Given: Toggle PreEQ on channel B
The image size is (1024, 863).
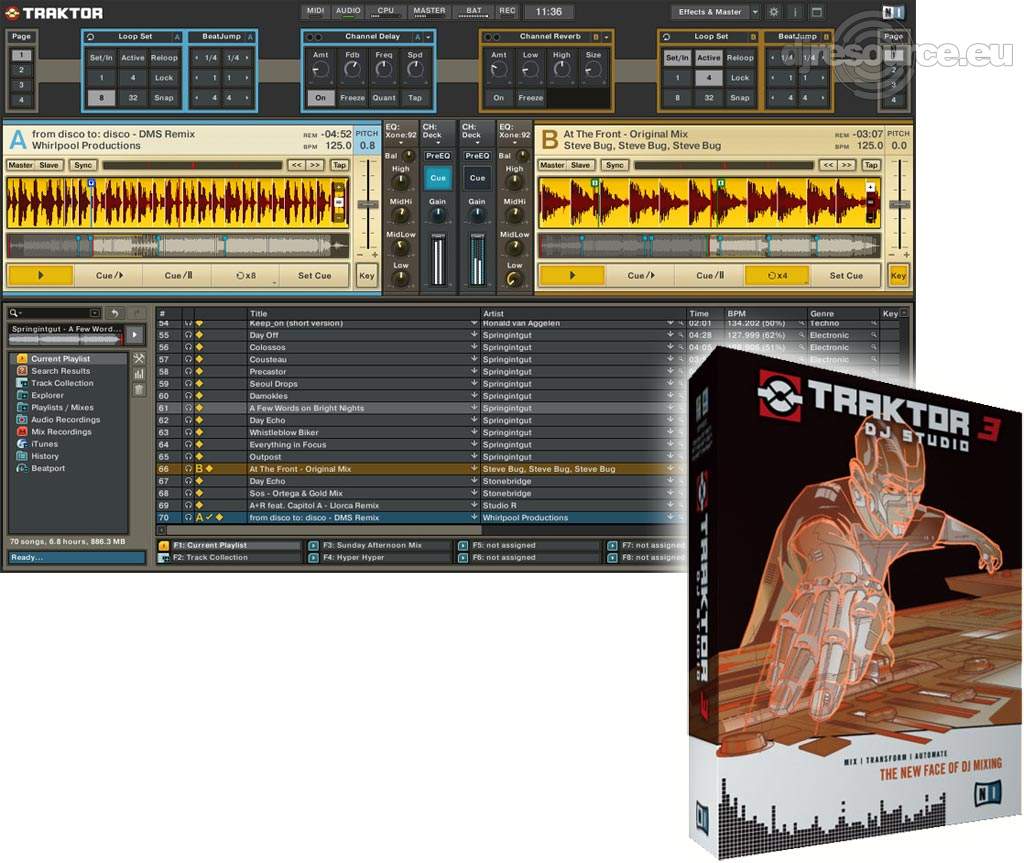Looking at the screenshot, I should tap(477, 155).
